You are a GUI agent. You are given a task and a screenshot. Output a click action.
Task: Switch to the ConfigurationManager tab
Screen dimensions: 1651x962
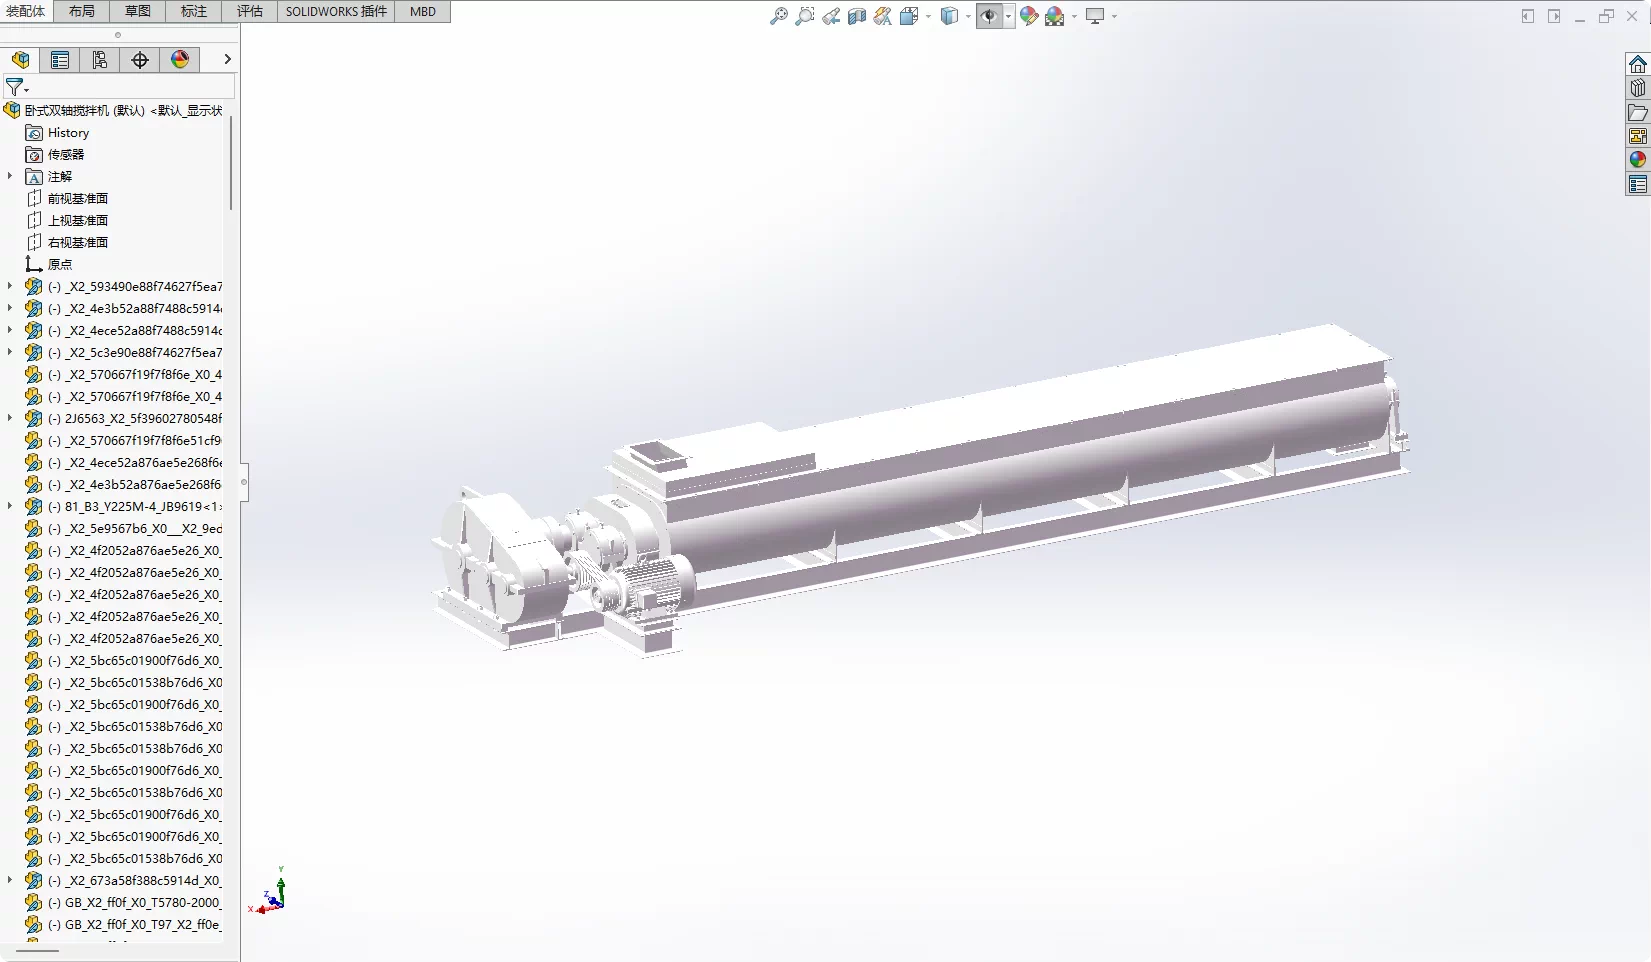pos(100,60)
